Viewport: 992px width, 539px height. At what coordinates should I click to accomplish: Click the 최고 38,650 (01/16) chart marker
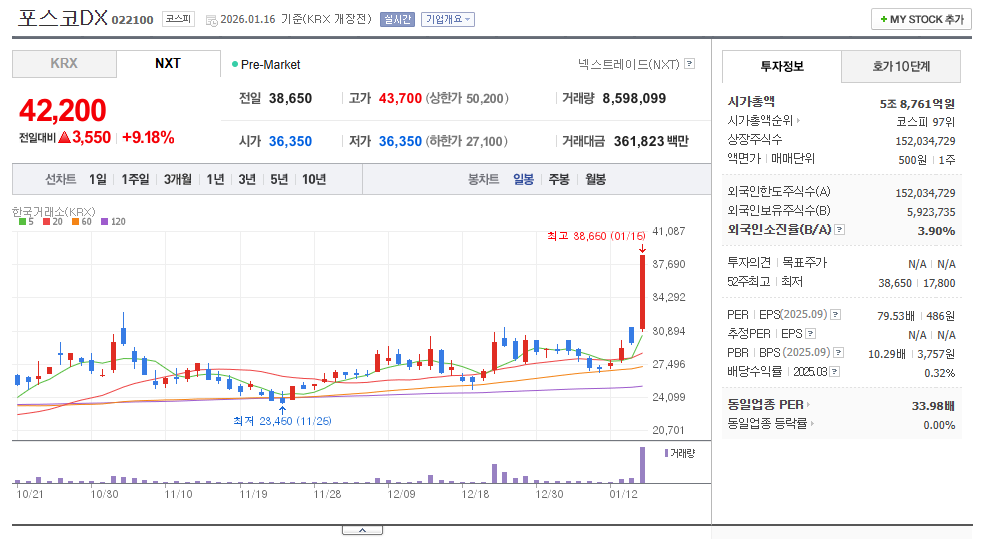[597, 236]
